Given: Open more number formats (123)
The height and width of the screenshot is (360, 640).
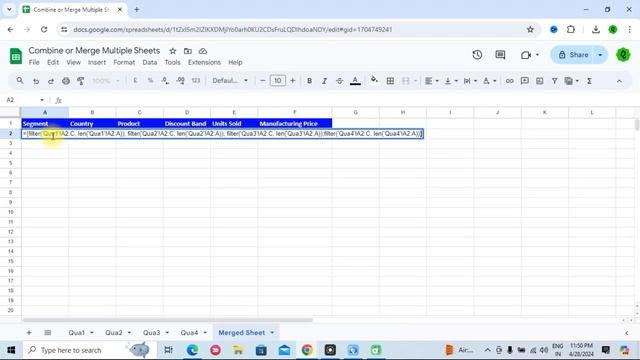Looking at the screenshot, I should tap(196, 81).
